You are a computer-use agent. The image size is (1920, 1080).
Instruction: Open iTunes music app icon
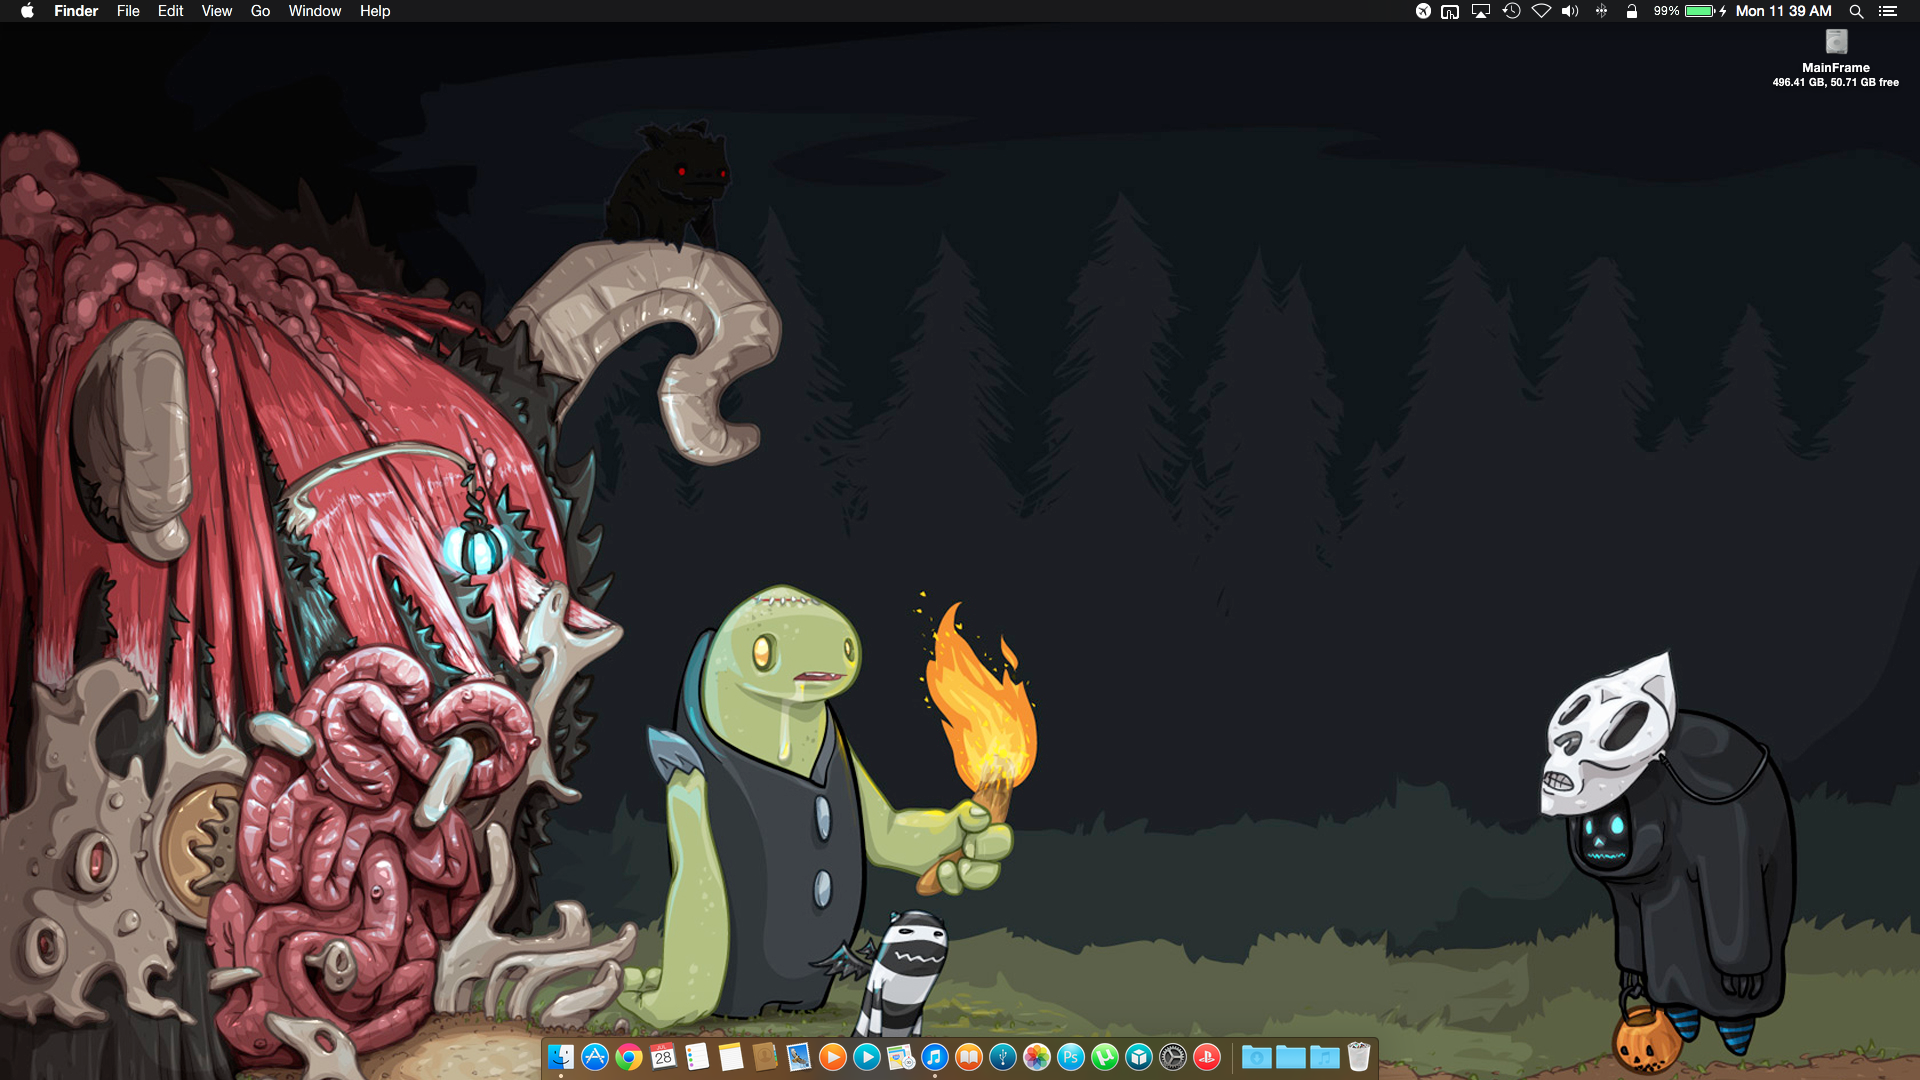pos(935,1057)
